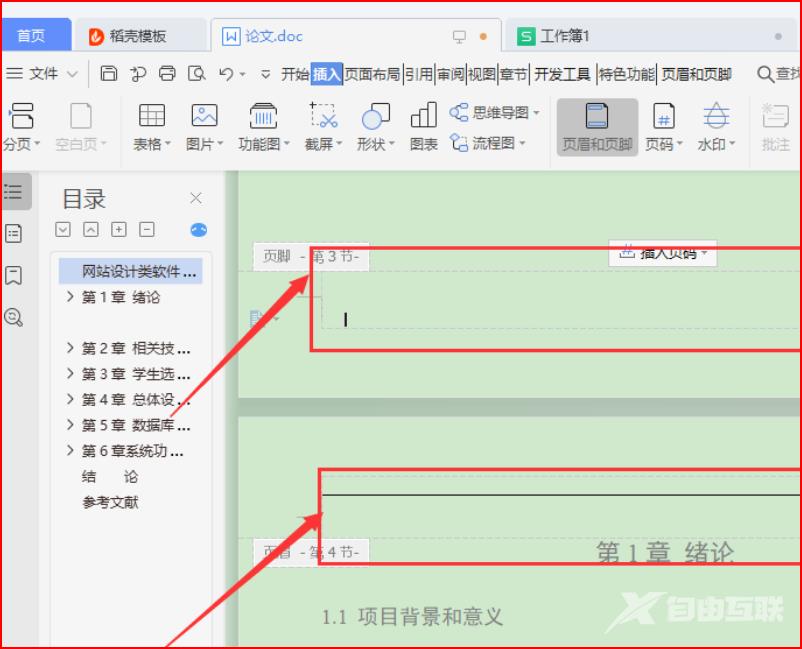The height and width of the screenshot is (649, 802).
Task: Open the 文件 menu dropdown
Action: pyautogui.click(x=42, y=74)
